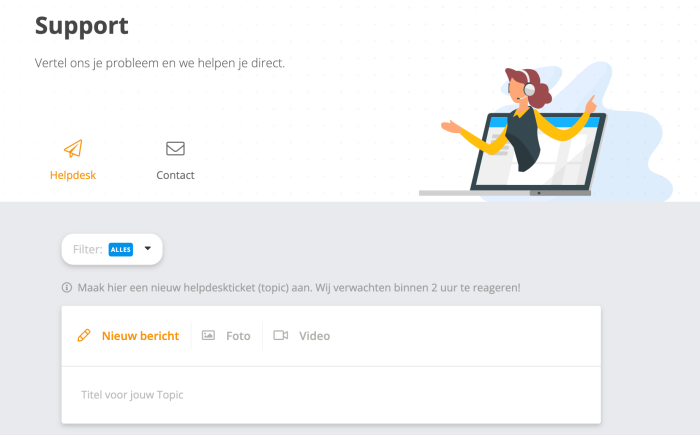Click the Support page heading

tap(82, 25)
